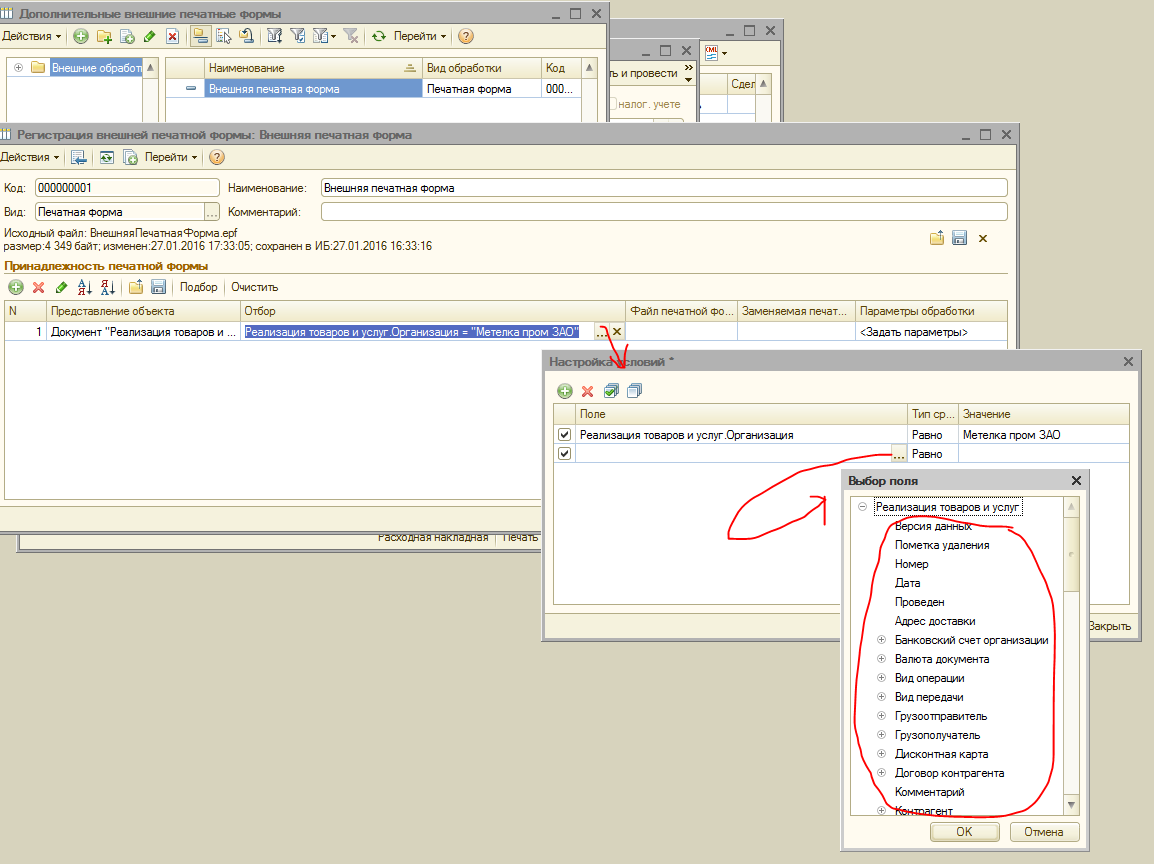Reread icon in registration form toolbar

107,157
